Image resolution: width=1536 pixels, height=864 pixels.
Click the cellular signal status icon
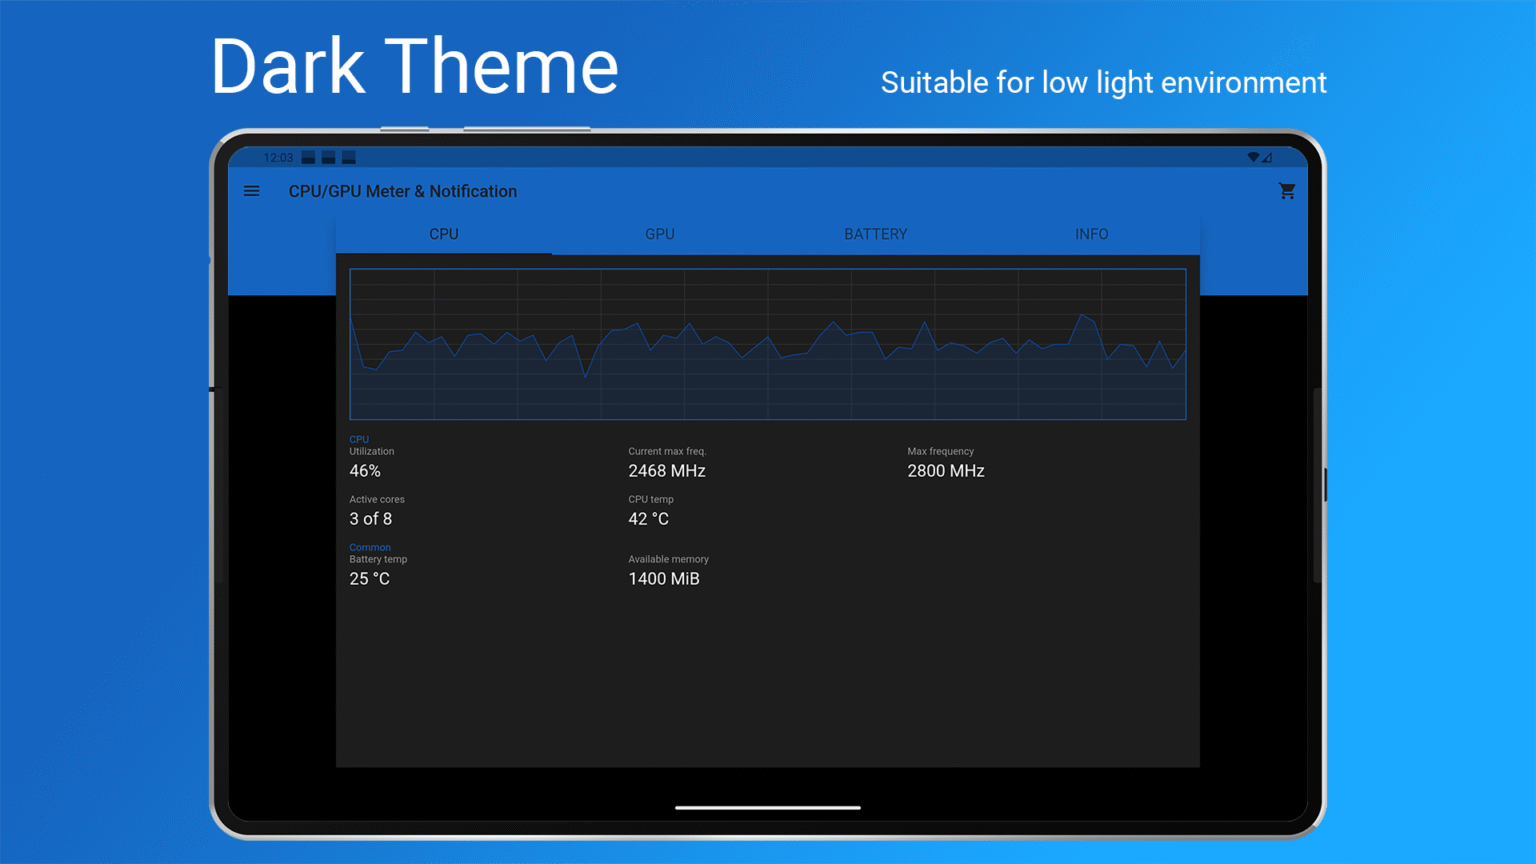coord(1267,157)
